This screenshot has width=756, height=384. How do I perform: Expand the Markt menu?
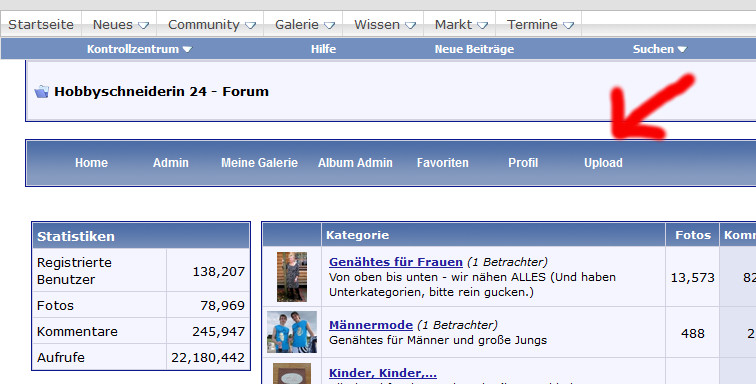pyautogui.click(x=461, y=25)
